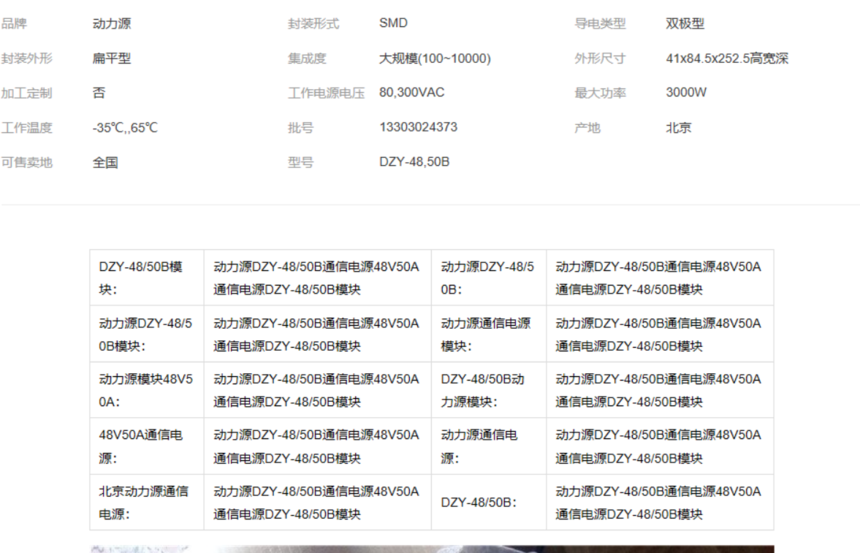
Task: Click the table cell 'DZY-48/50B动力源模块:'
Action: 489,390
